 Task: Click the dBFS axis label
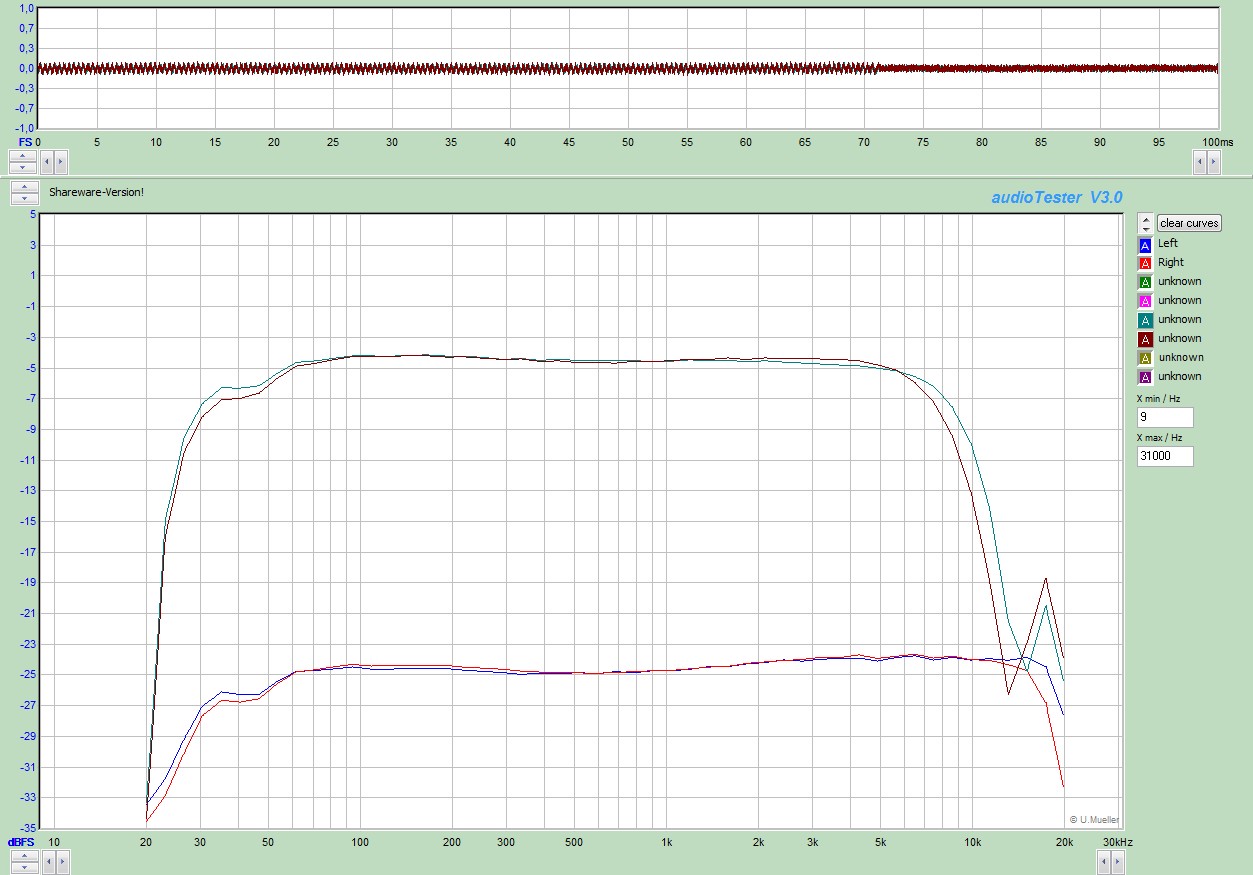pos(21,842)
